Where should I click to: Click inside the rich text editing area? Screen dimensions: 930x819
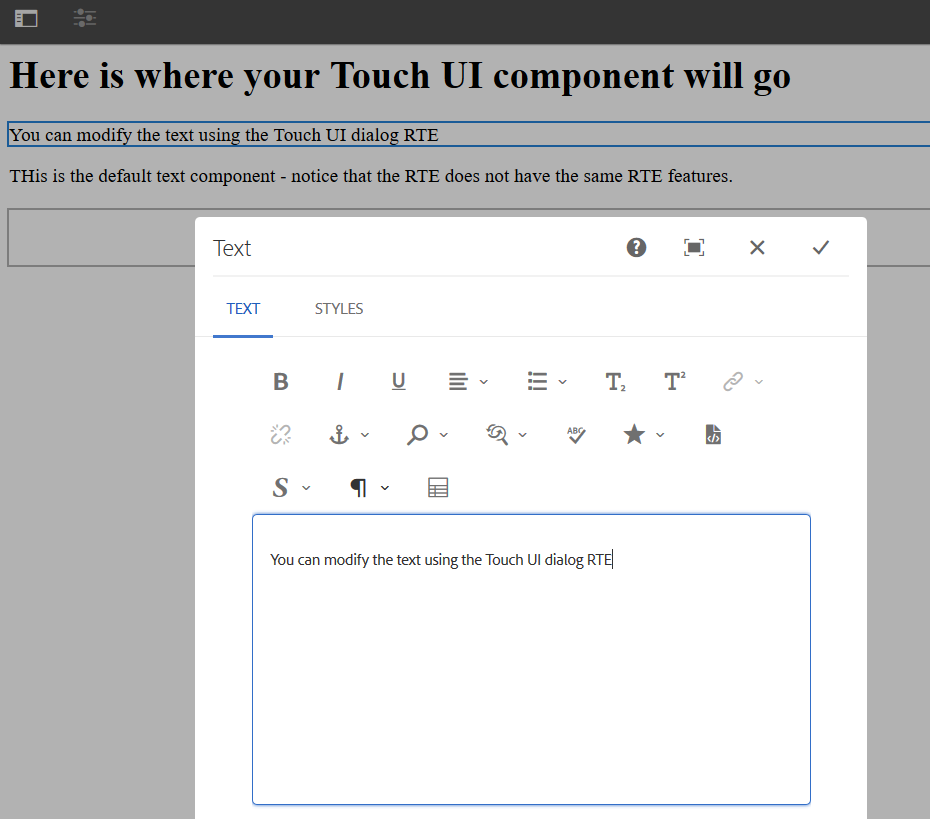pos(531,680)
